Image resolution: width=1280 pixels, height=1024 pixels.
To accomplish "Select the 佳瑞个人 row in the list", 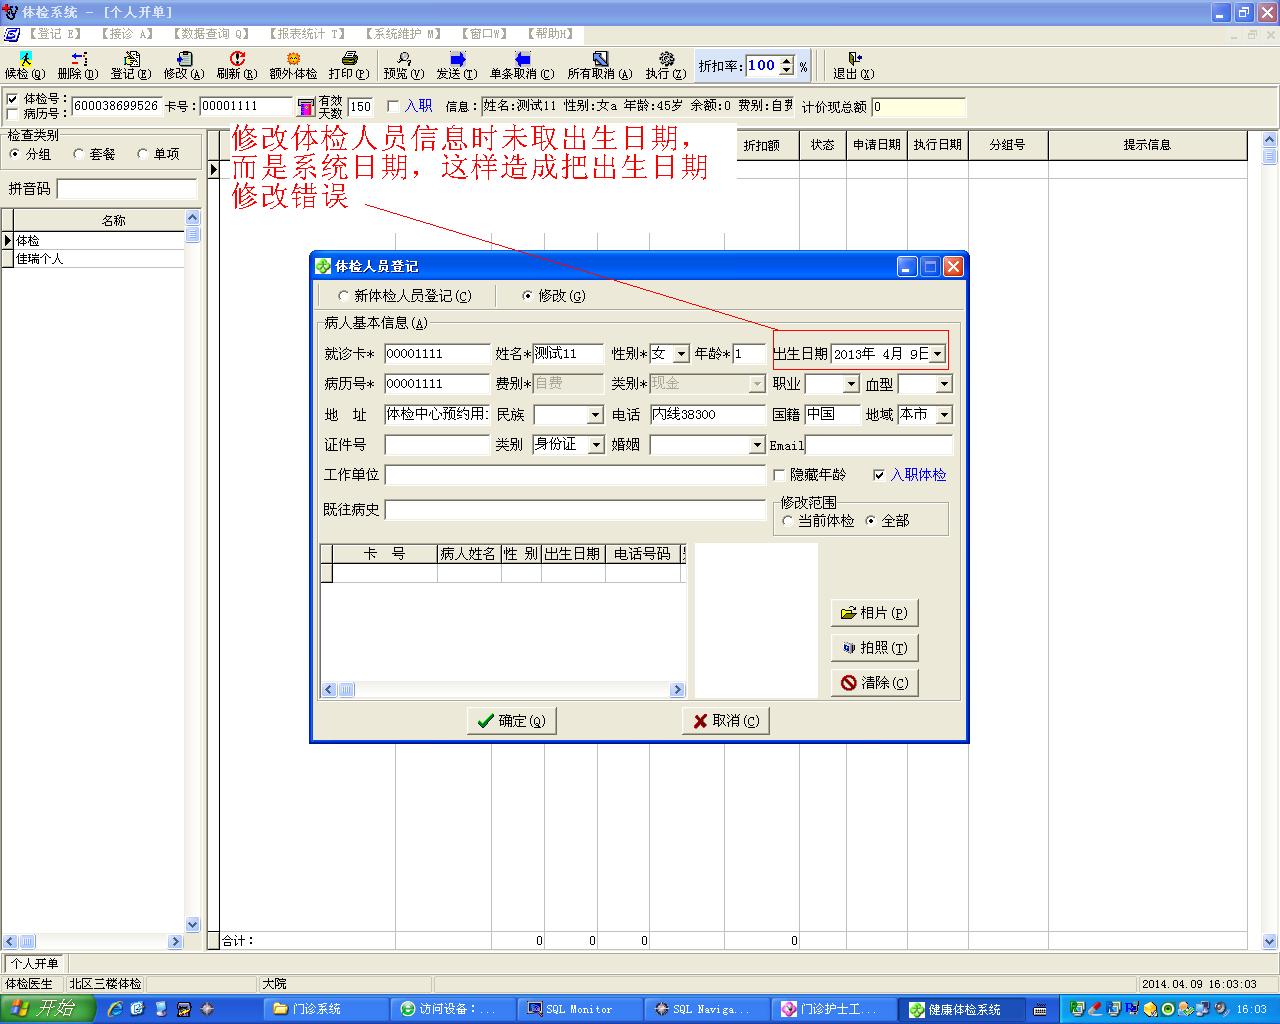I will coord(99,259).
